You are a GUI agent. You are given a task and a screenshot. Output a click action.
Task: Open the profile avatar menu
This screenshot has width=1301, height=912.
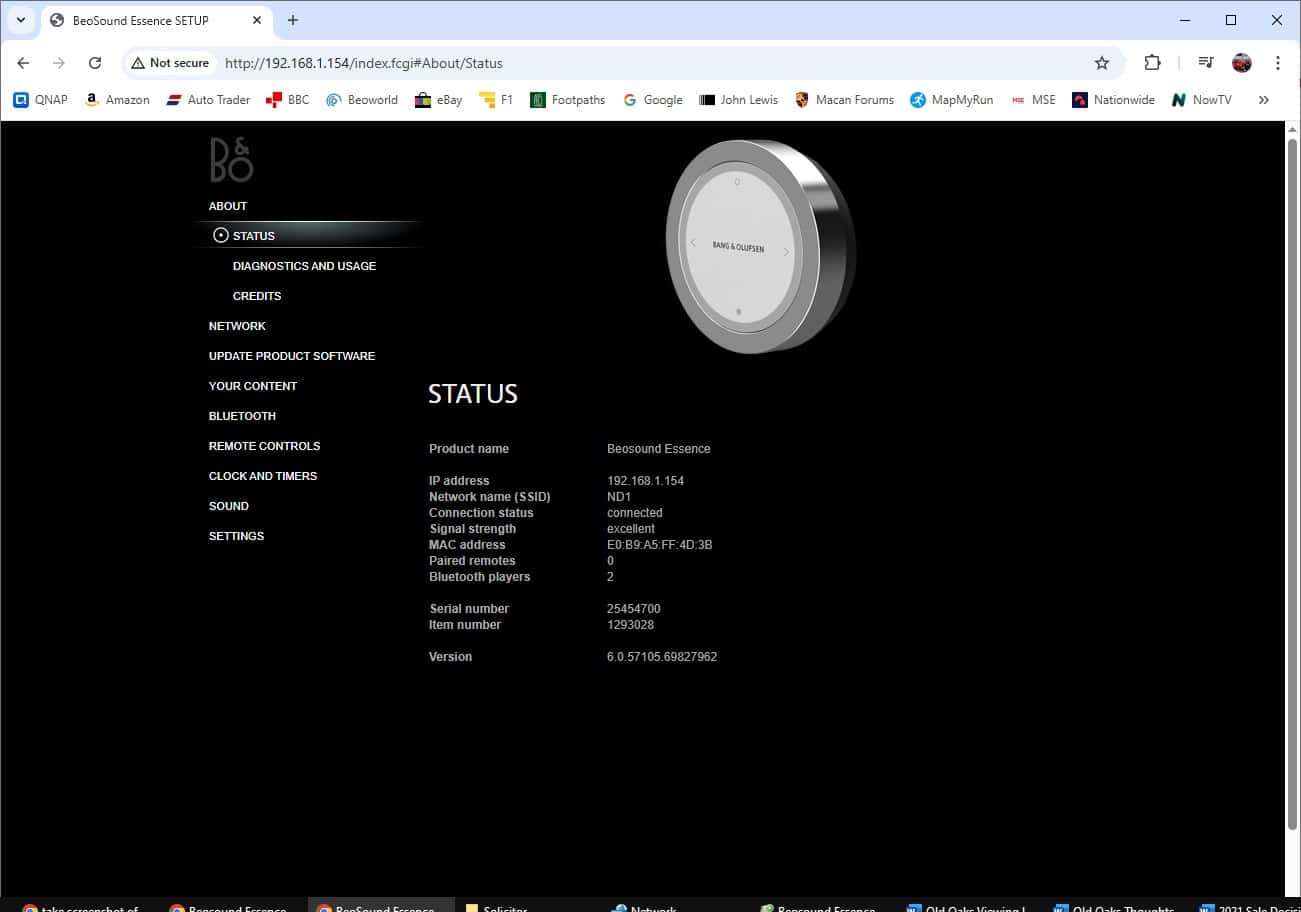coord(1242,63)
